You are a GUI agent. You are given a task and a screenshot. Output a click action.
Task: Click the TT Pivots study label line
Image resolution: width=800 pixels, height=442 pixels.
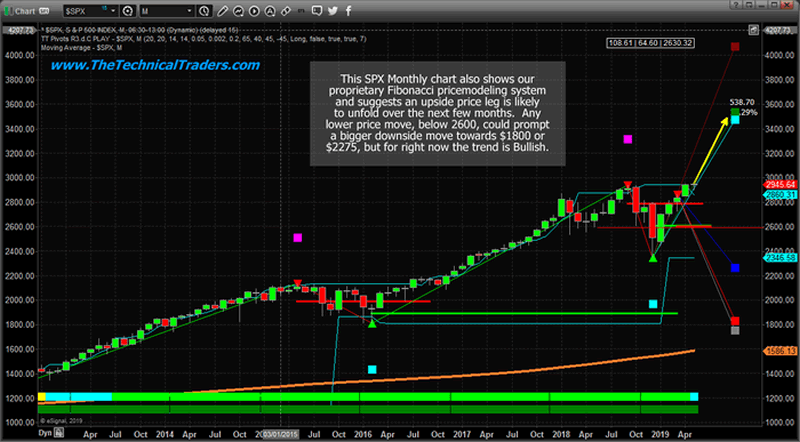204,39
